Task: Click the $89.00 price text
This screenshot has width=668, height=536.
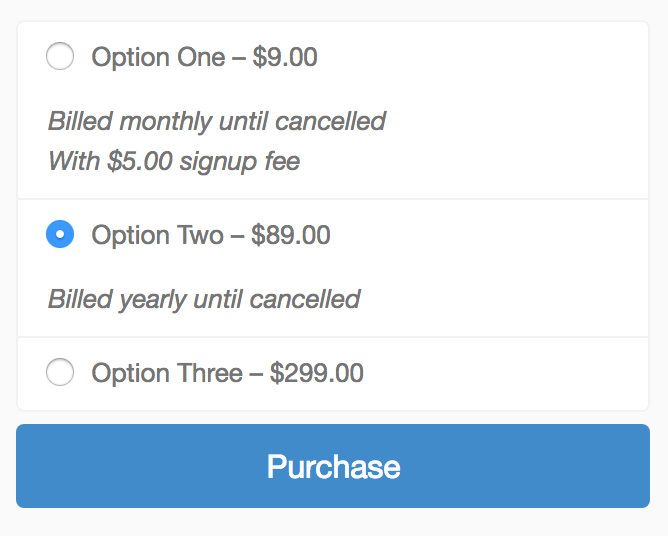Action: (x=291, y=235)
